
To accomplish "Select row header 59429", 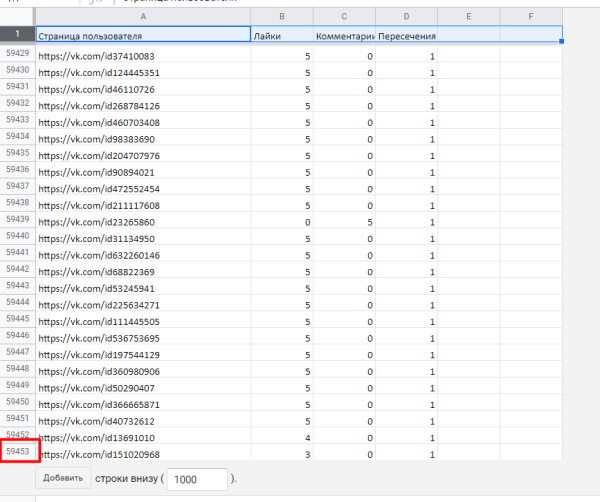I will 18,52.
